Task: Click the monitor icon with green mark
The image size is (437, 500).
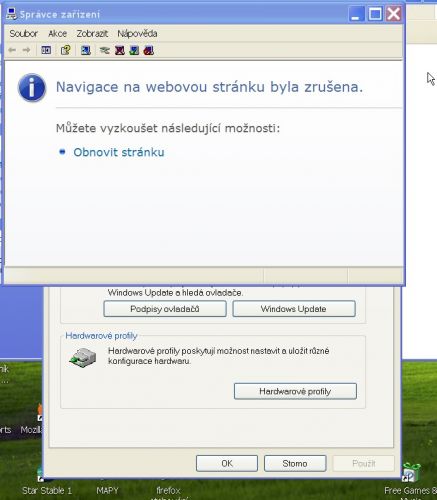Action: pos(134,50)
